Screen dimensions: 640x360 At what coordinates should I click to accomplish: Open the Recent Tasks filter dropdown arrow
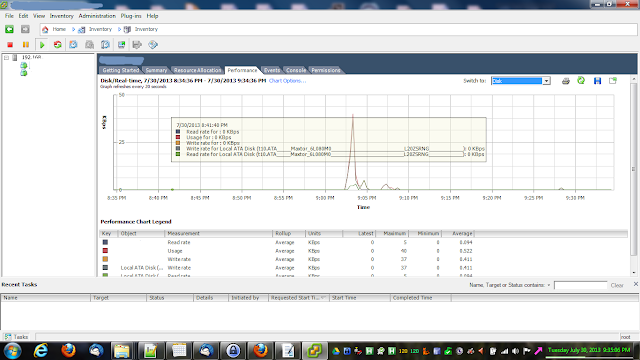click(x=549, y=285)
